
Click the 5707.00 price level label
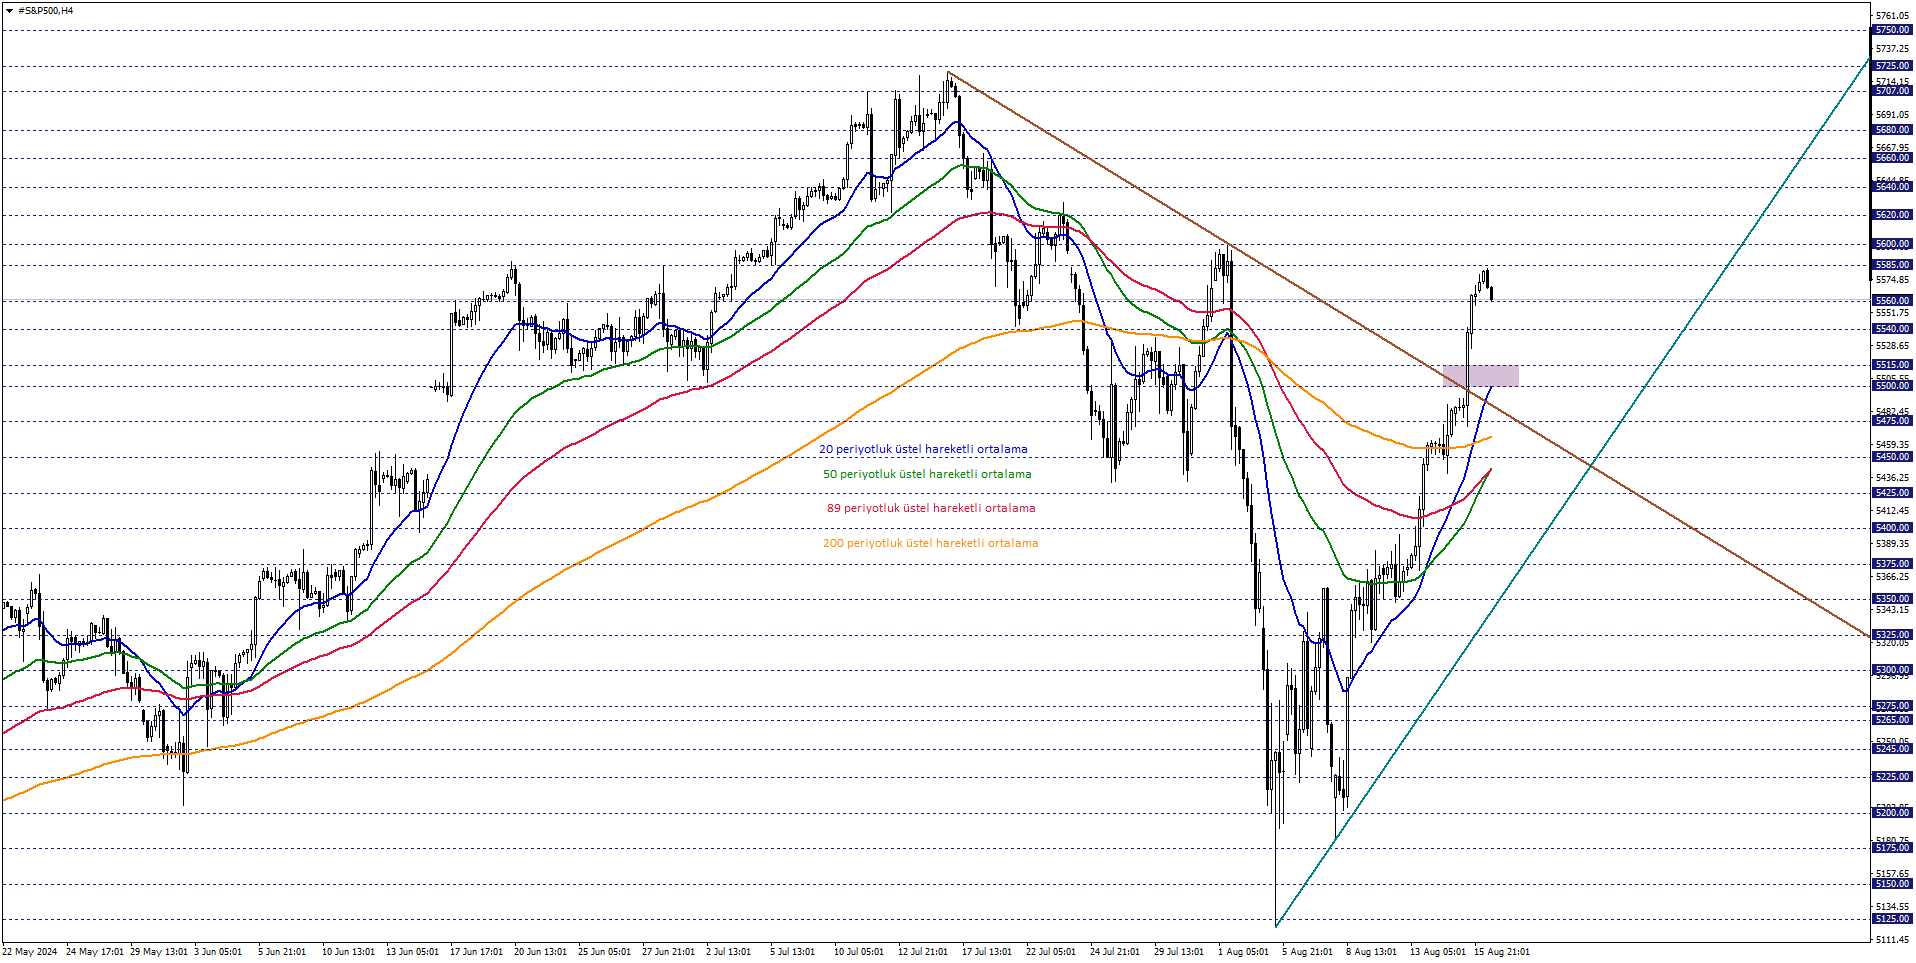[1892, 91]
